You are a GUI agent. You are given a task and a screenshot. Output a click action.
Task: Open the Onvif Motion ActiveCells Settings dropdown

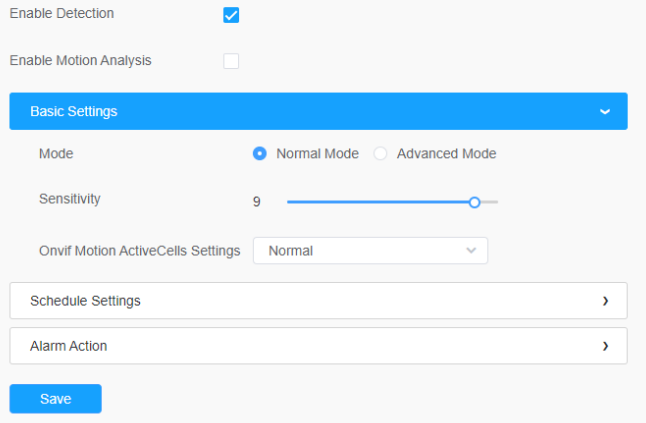point(370,251)
